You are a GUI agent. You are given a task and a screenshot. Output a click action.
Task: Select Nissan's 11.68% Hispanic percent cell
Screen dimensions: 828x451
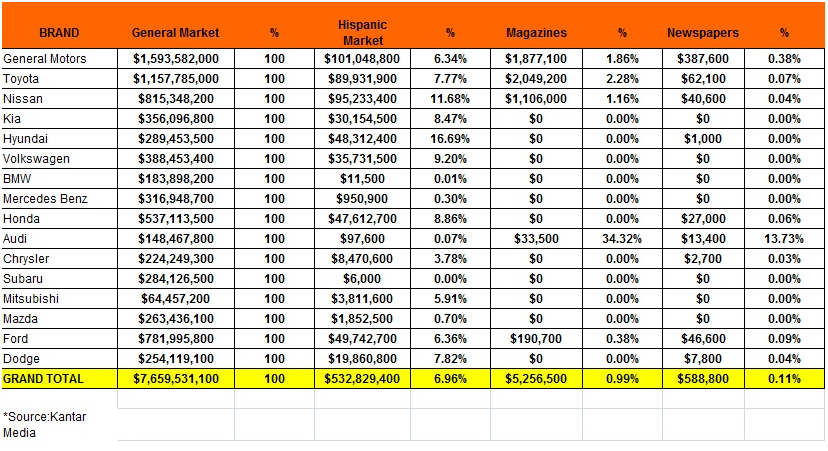coord(450,99)
